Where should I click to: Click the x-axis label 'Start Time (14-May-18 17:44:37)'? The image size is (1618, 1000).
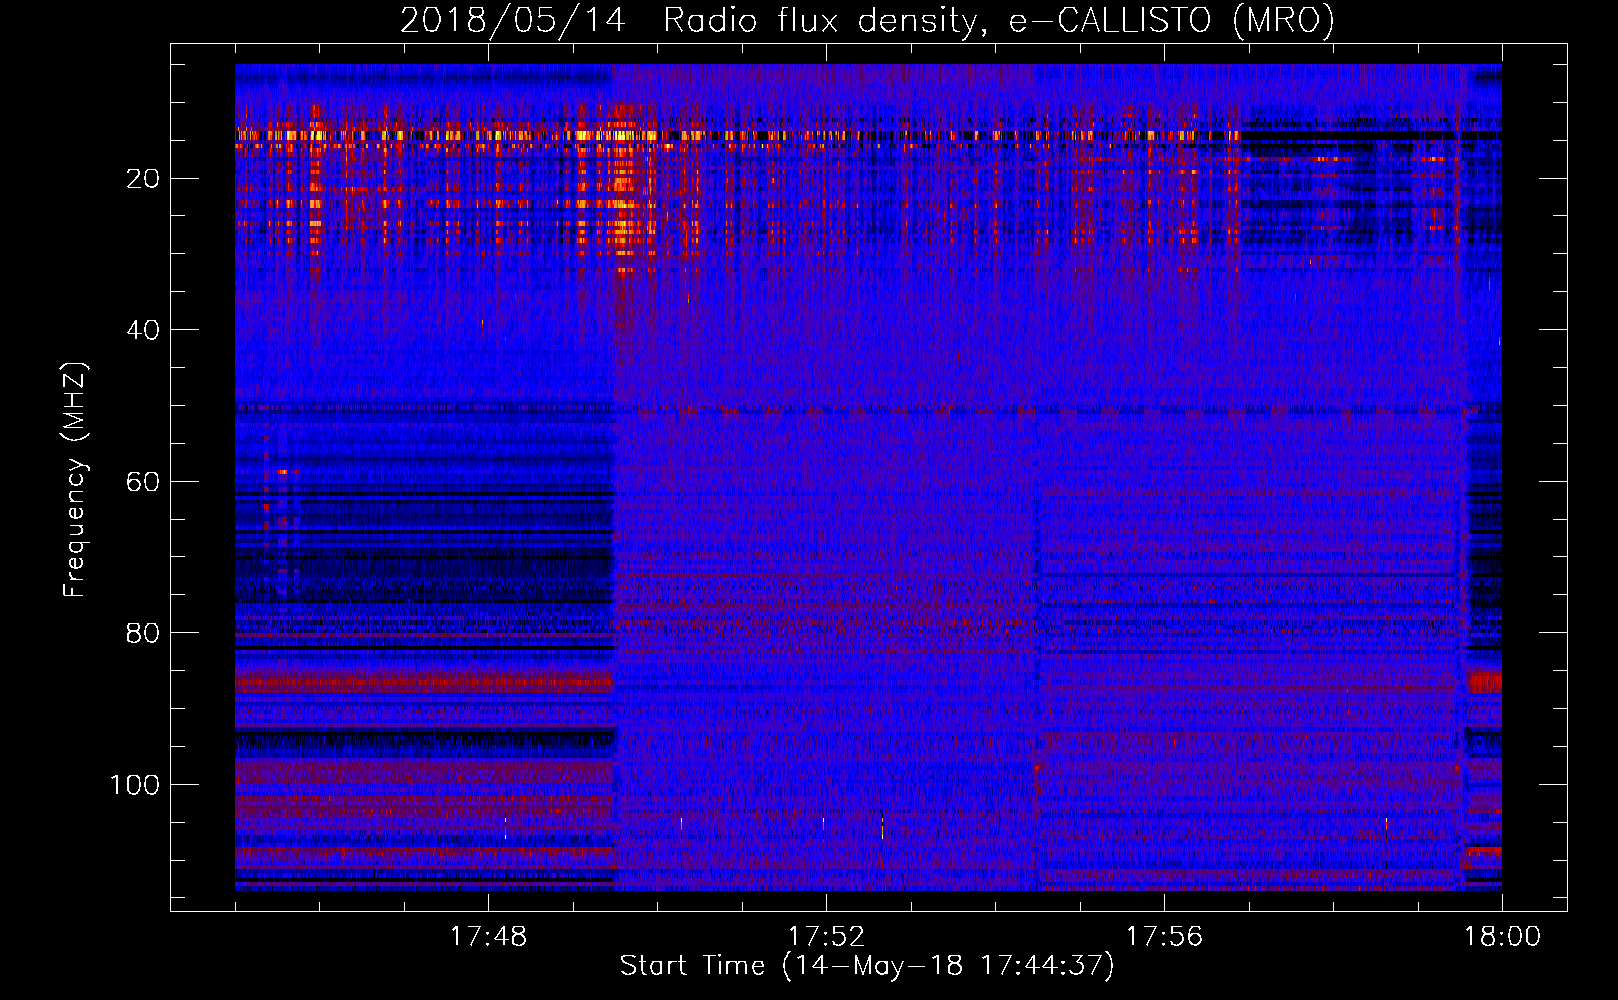click(866, 965)
